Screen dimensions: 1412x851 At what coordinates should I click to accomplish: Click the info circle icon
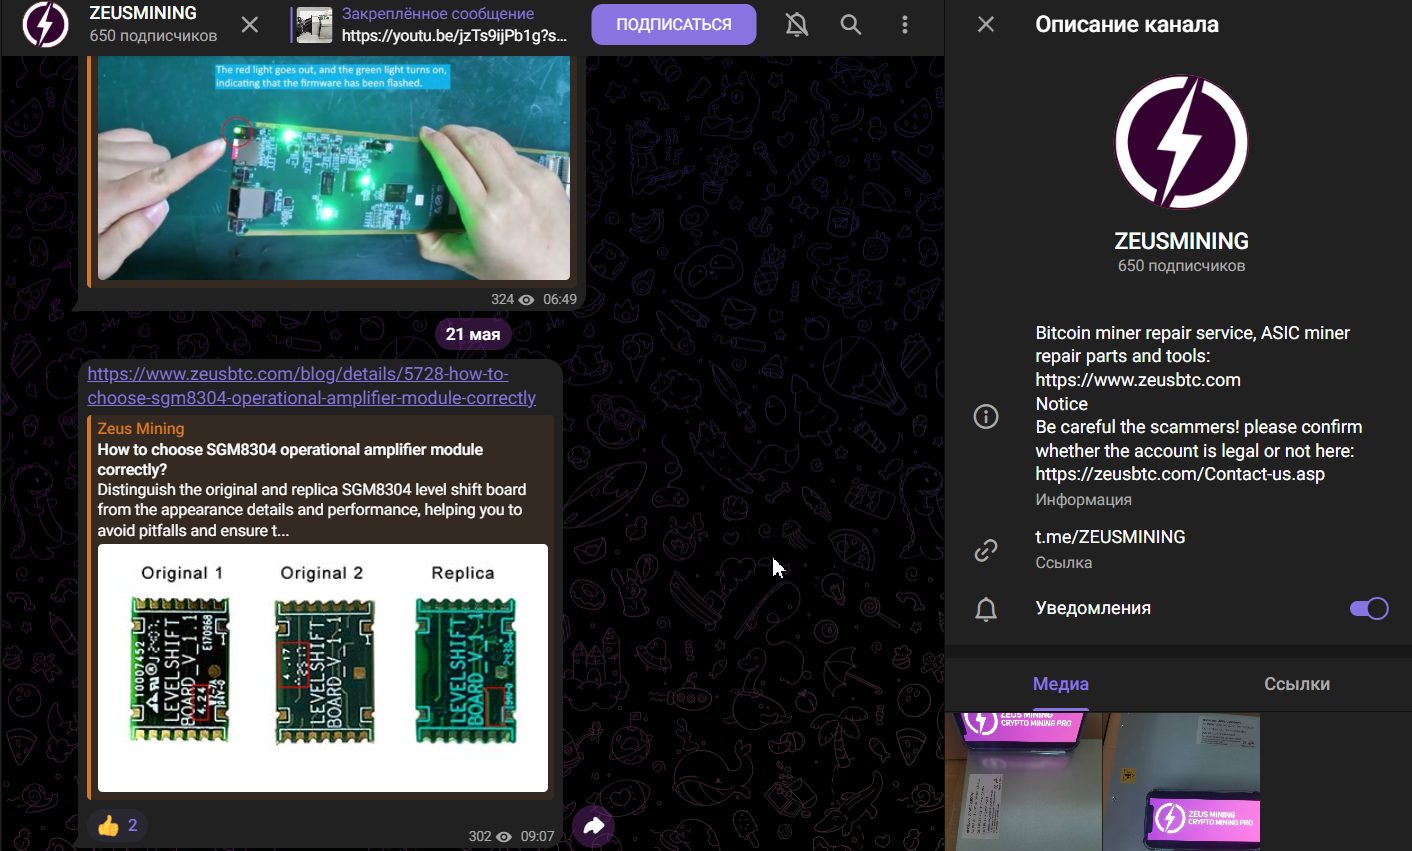coord(986,416)
